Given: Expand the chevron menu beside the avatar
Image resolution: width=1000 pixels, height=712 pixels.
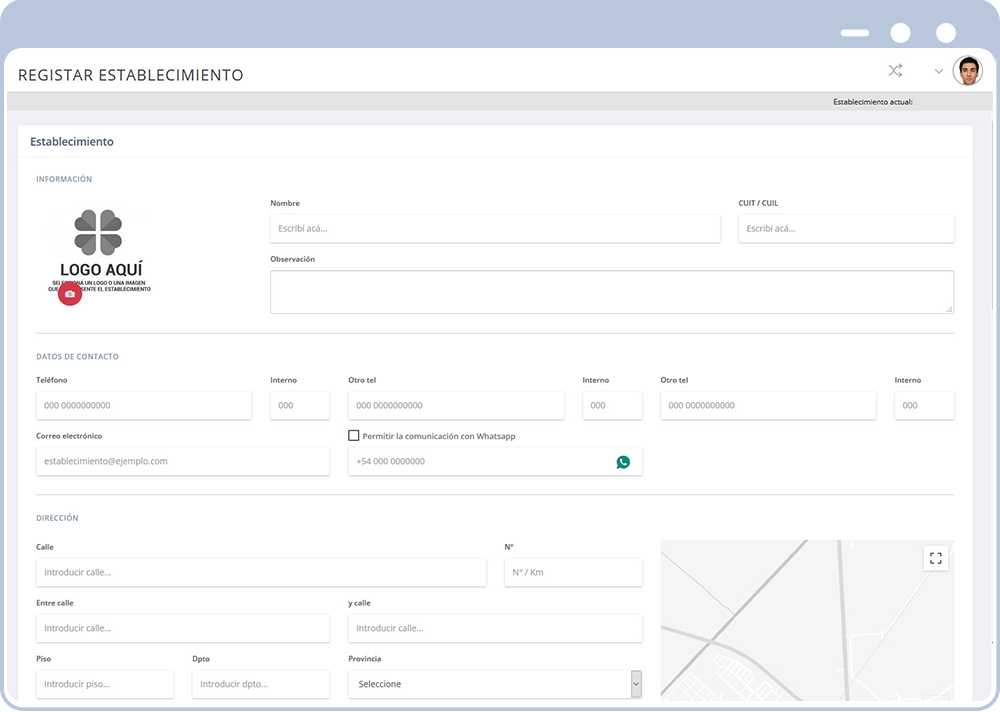Looking at the screenshot, I should [x=938, y=71].
